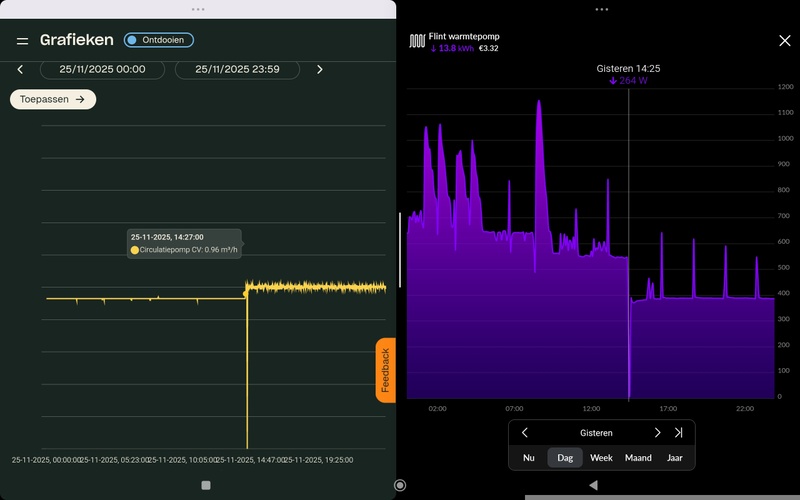The width and height of the screenshot is (800, 500).
Task: Click the Gisteren period label
Action: pos(596,433)
